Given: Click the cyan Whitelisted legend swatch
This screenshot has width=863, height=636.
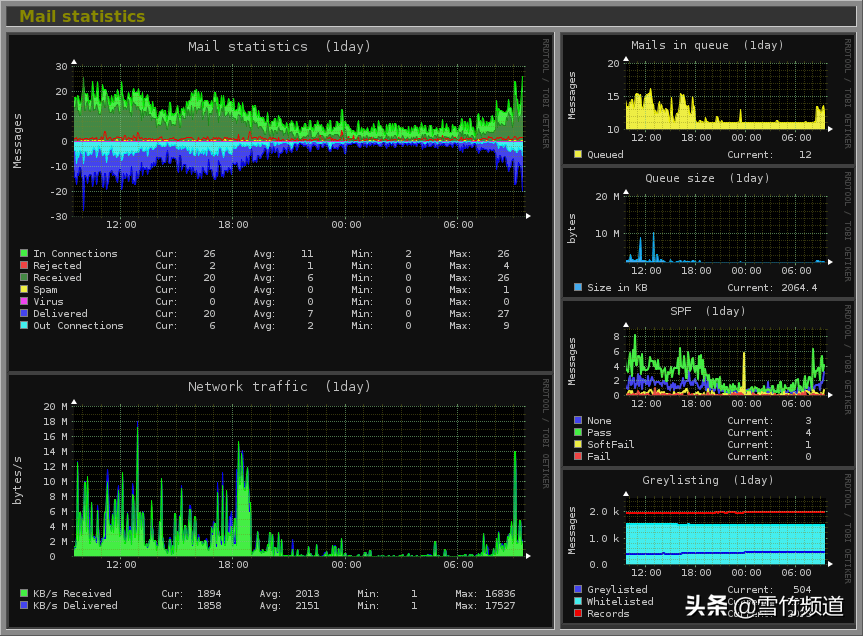Looking at the screenshot, I should [577, 602].
